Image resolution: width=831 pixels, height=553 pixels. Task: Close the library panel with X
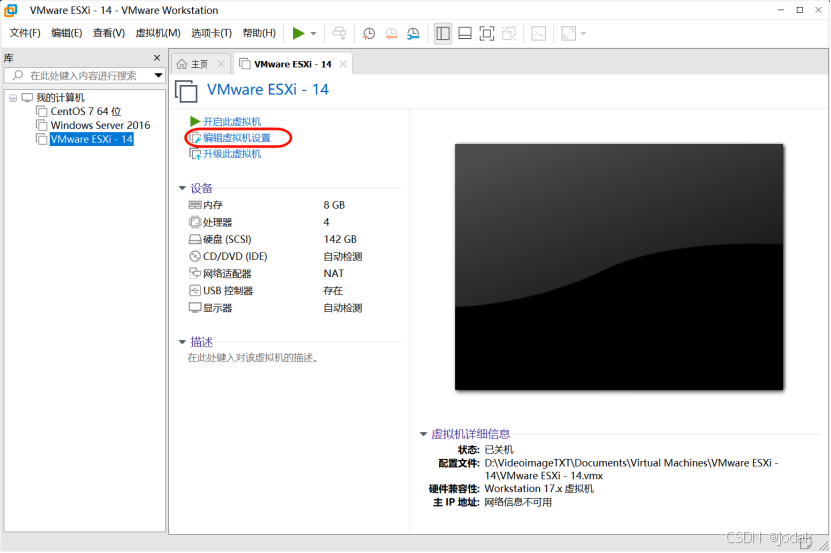pyautogui.click(x=157, y=58)
